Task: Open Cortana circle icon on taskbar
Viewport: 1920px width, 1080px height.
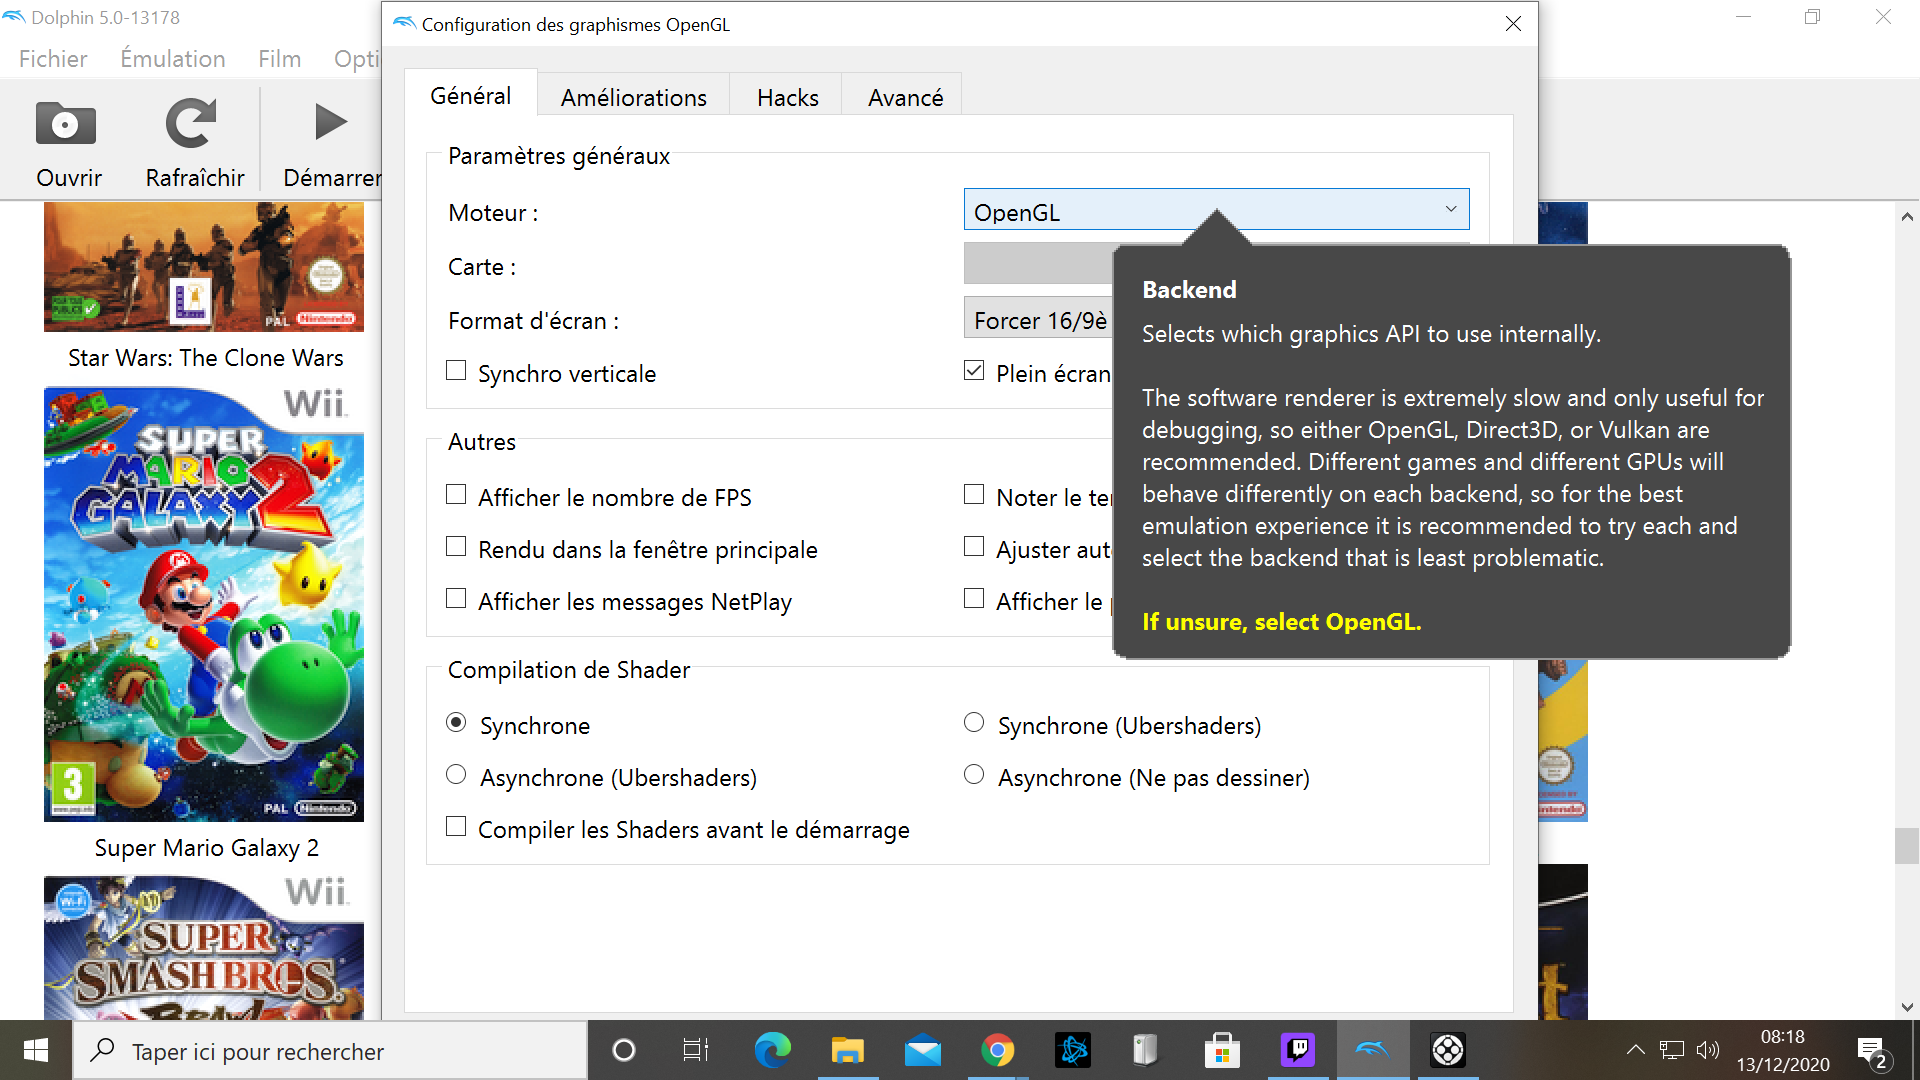Action: [624, 1050]
